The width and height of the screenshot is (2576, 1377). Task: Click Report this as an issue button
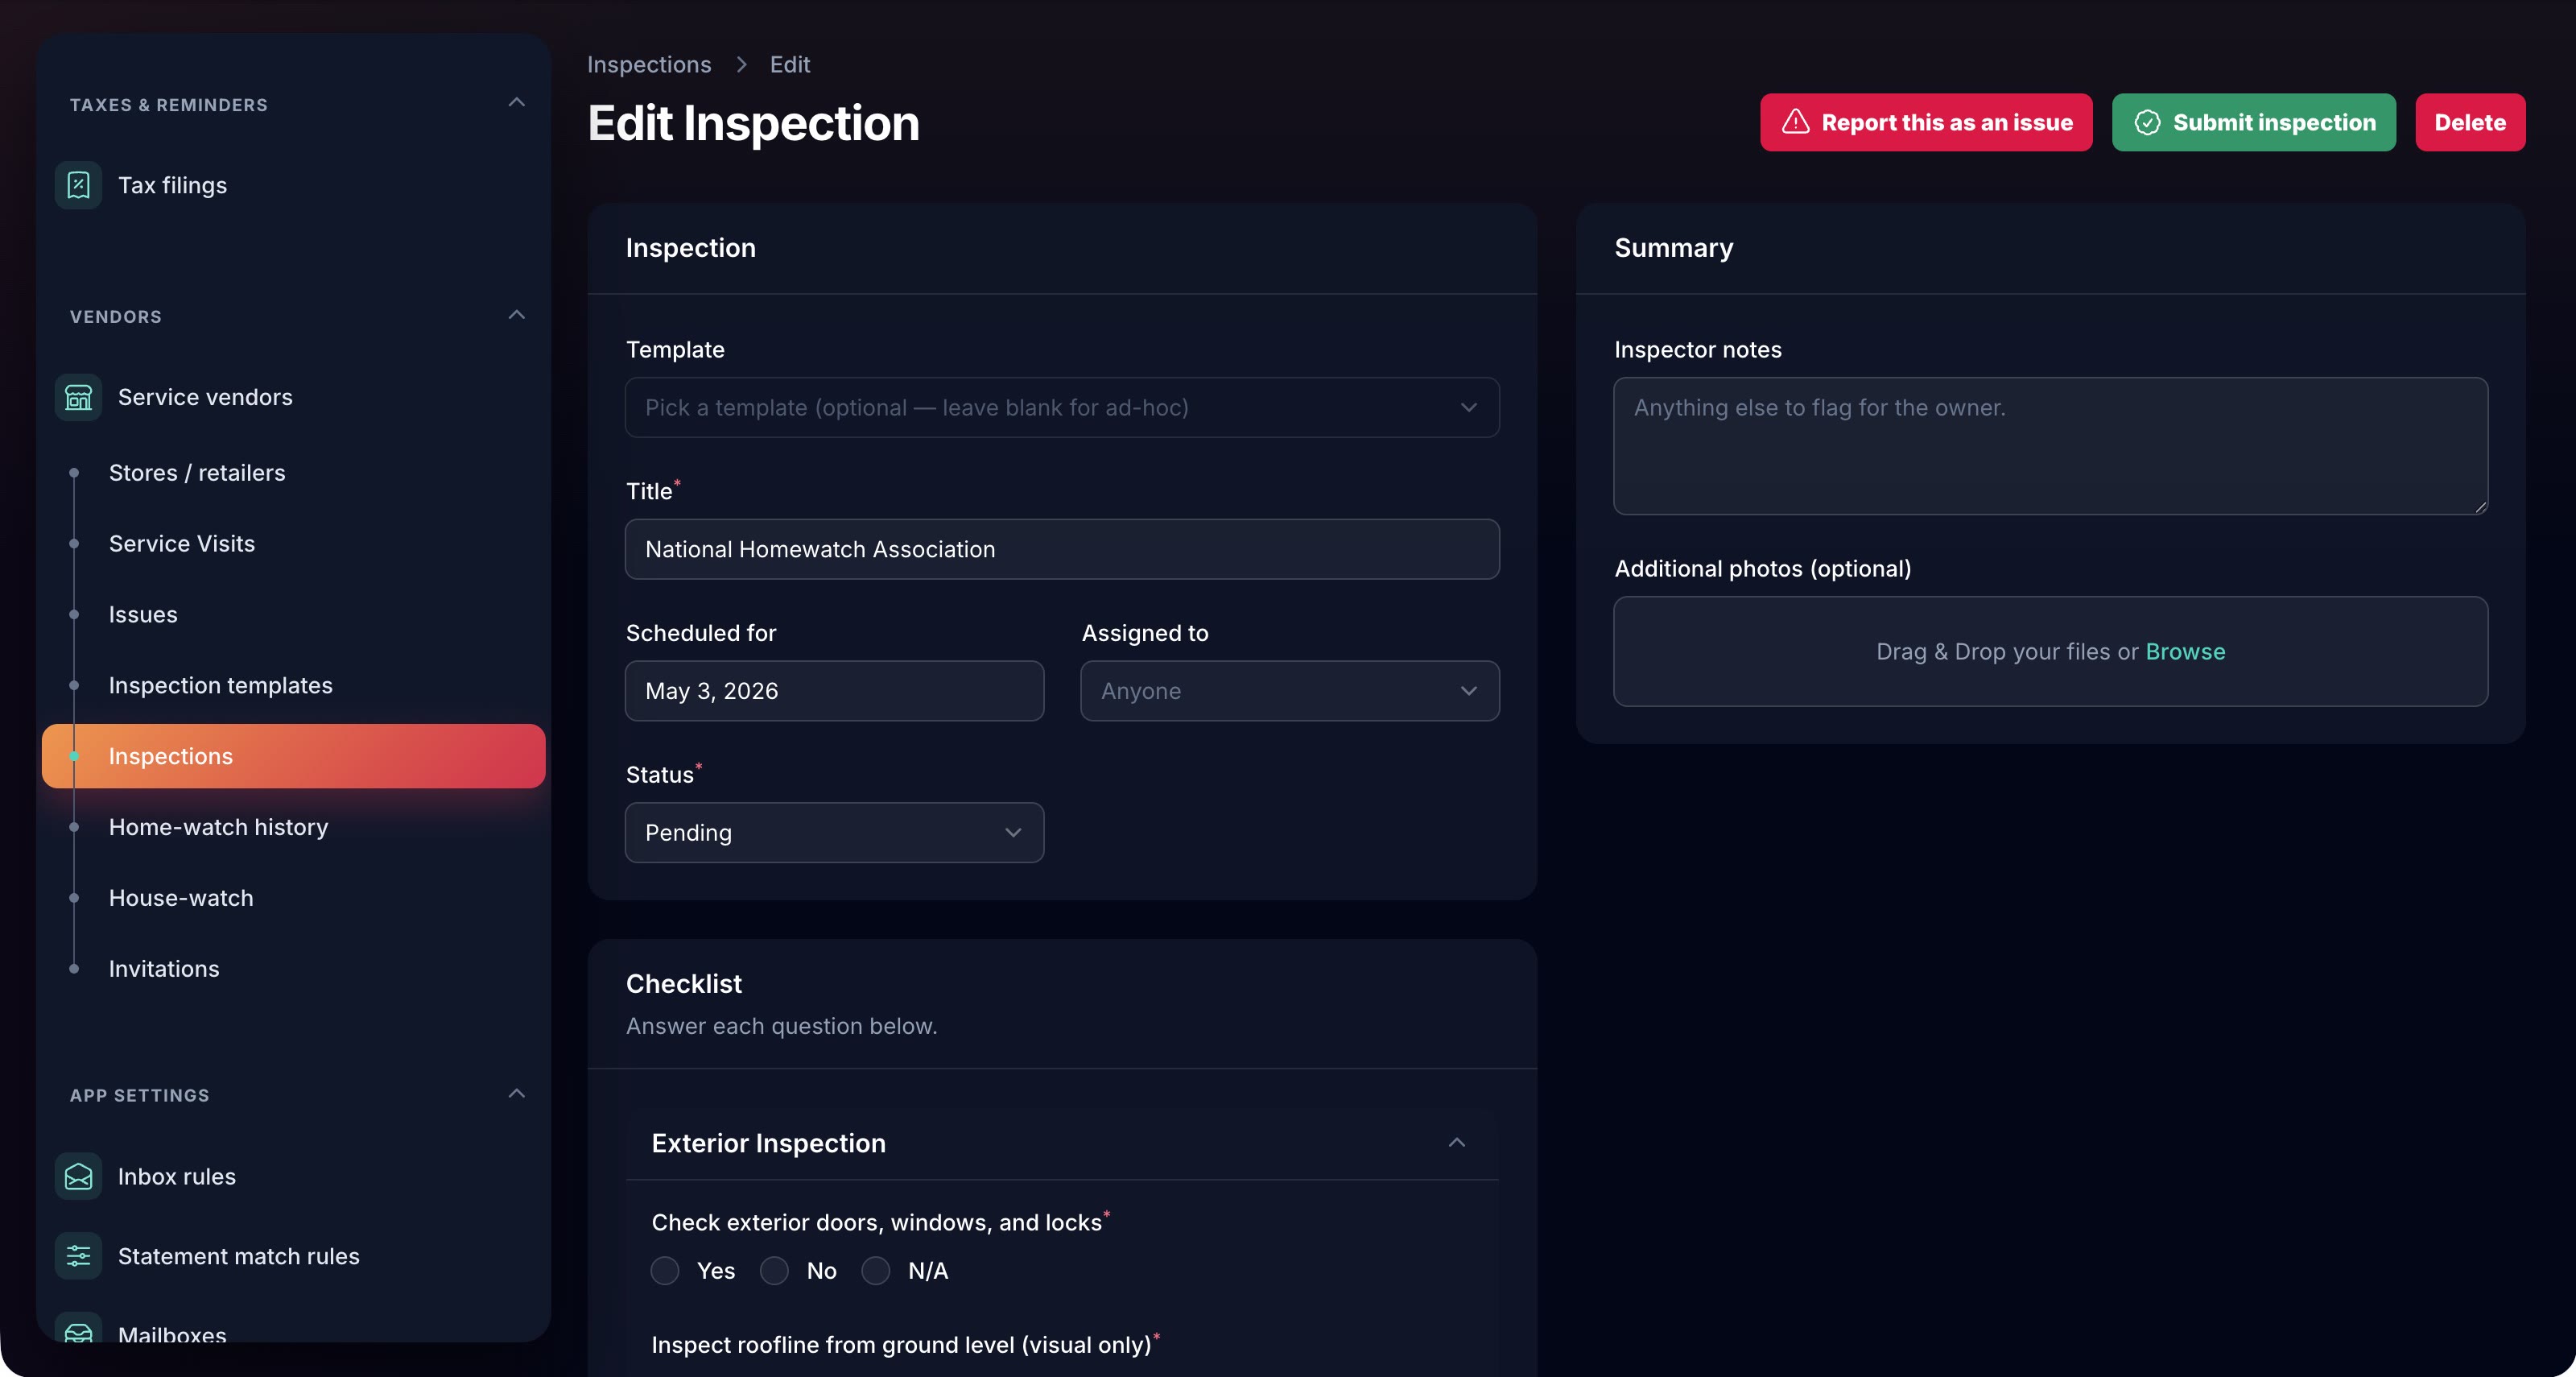click(x=1926, y=122)
